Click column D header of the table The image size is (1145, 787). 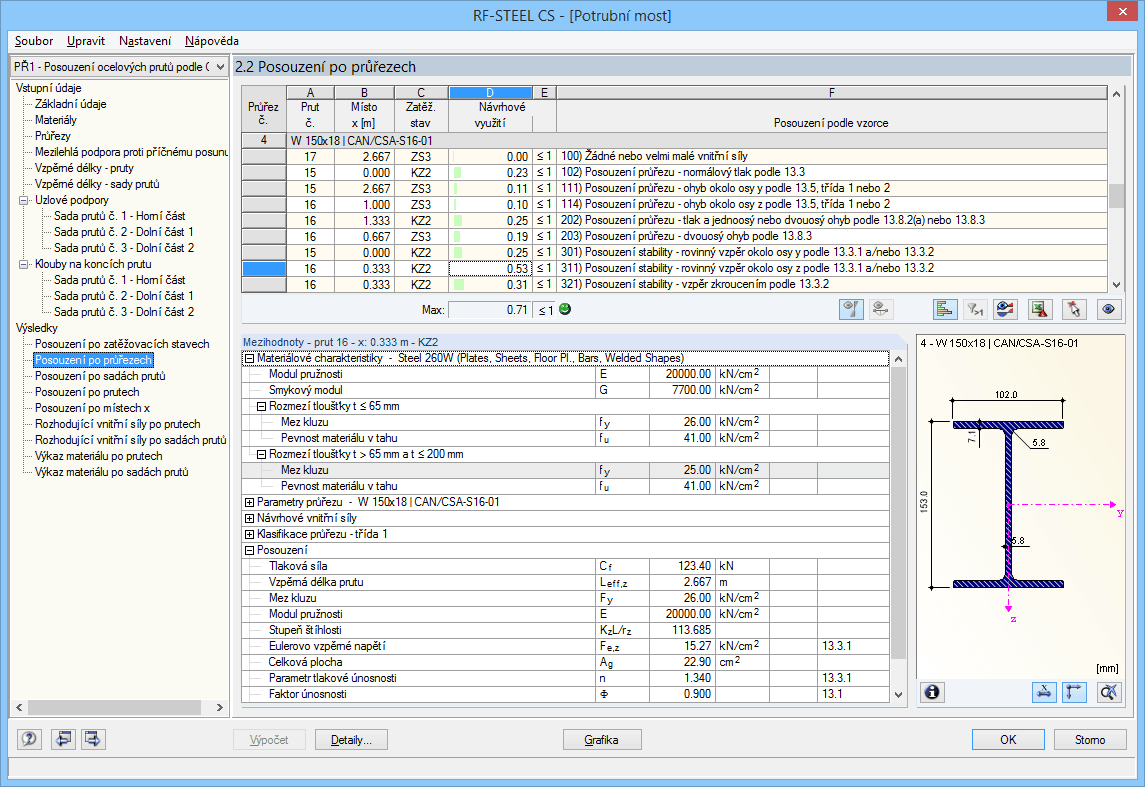click(x=490, y=93)
